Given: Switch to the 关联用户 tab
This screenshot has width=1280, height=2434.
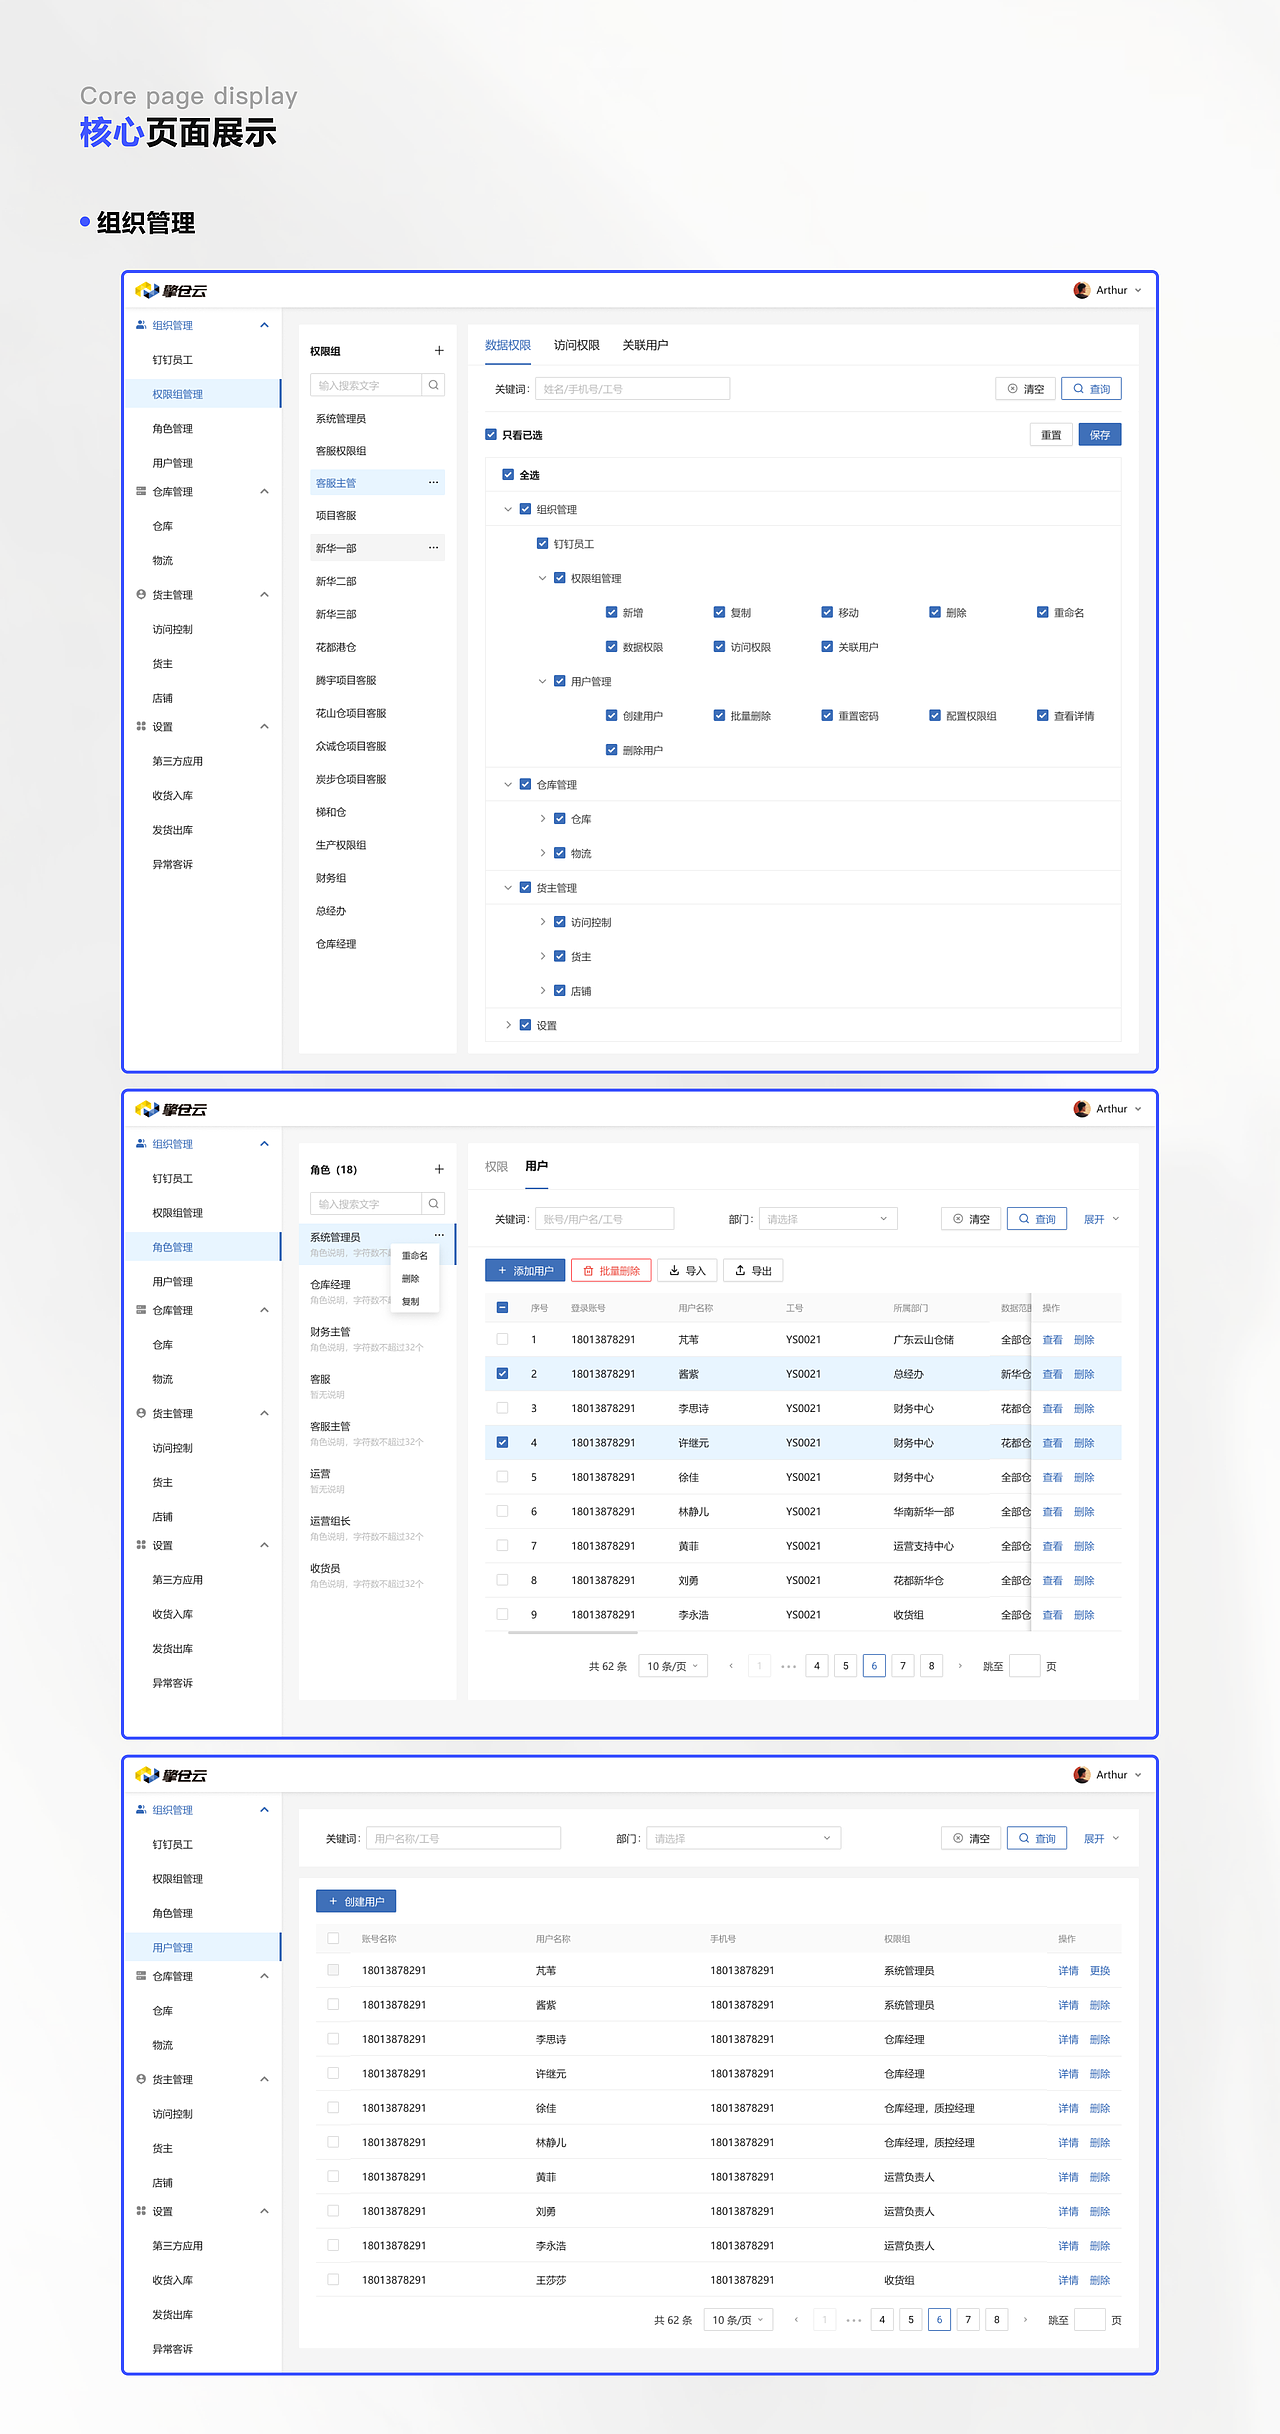Looking at the screenshot, I should click(645, 345).
